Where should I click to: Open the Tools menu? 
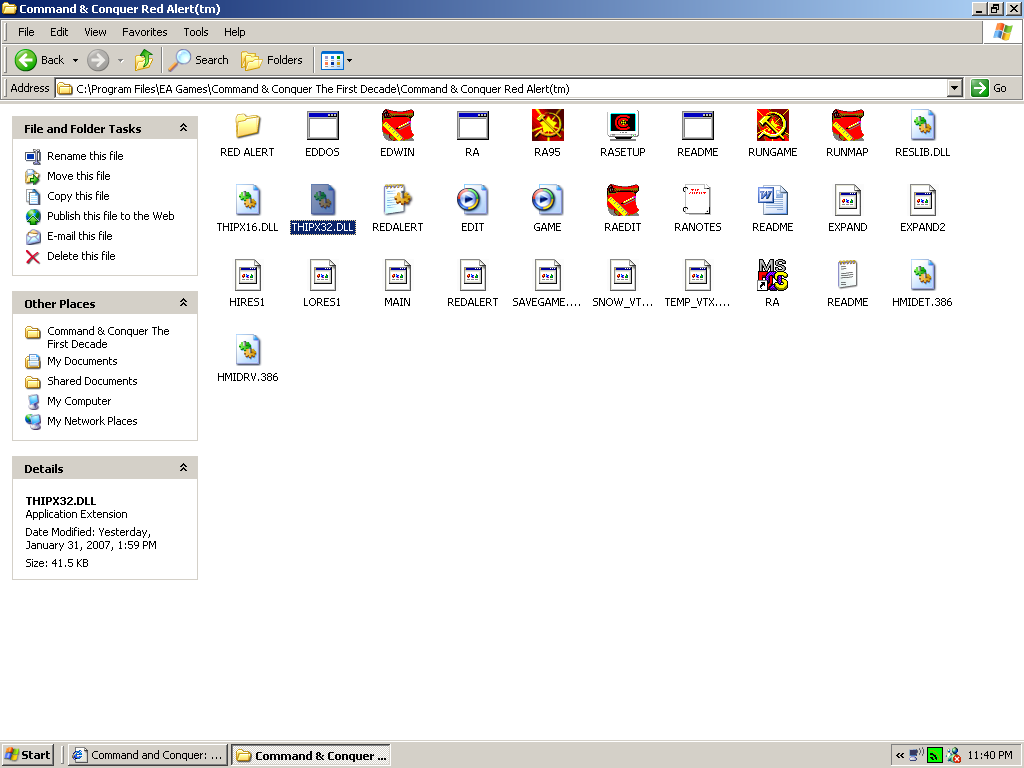point(196,32)
